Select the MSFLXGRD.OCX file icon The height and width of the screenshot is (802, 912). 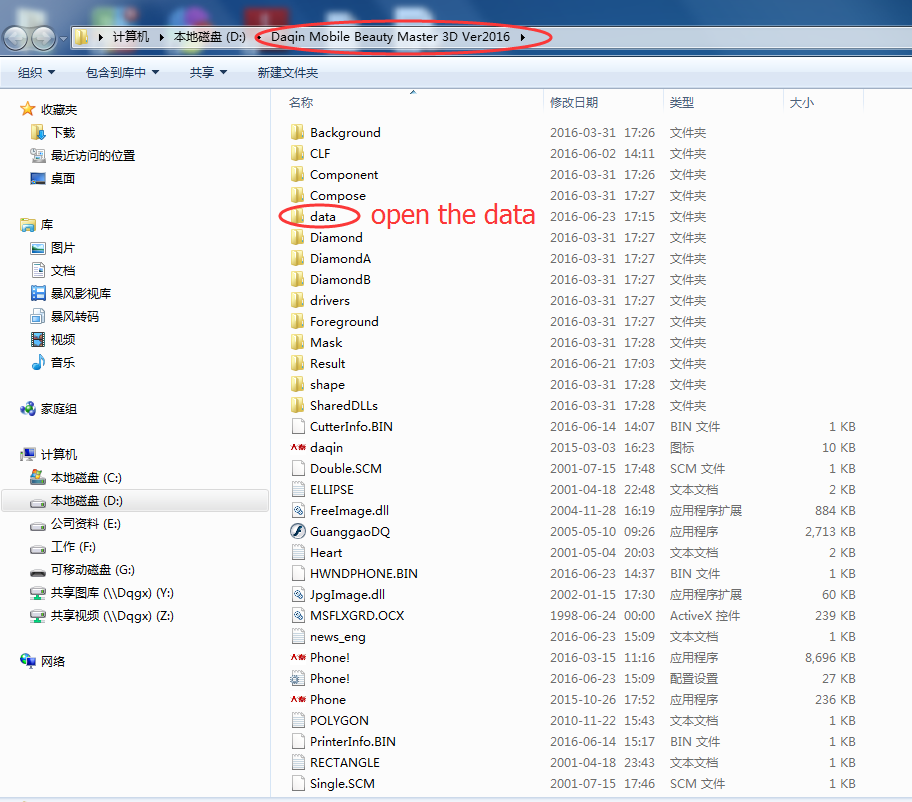point(298,615)
